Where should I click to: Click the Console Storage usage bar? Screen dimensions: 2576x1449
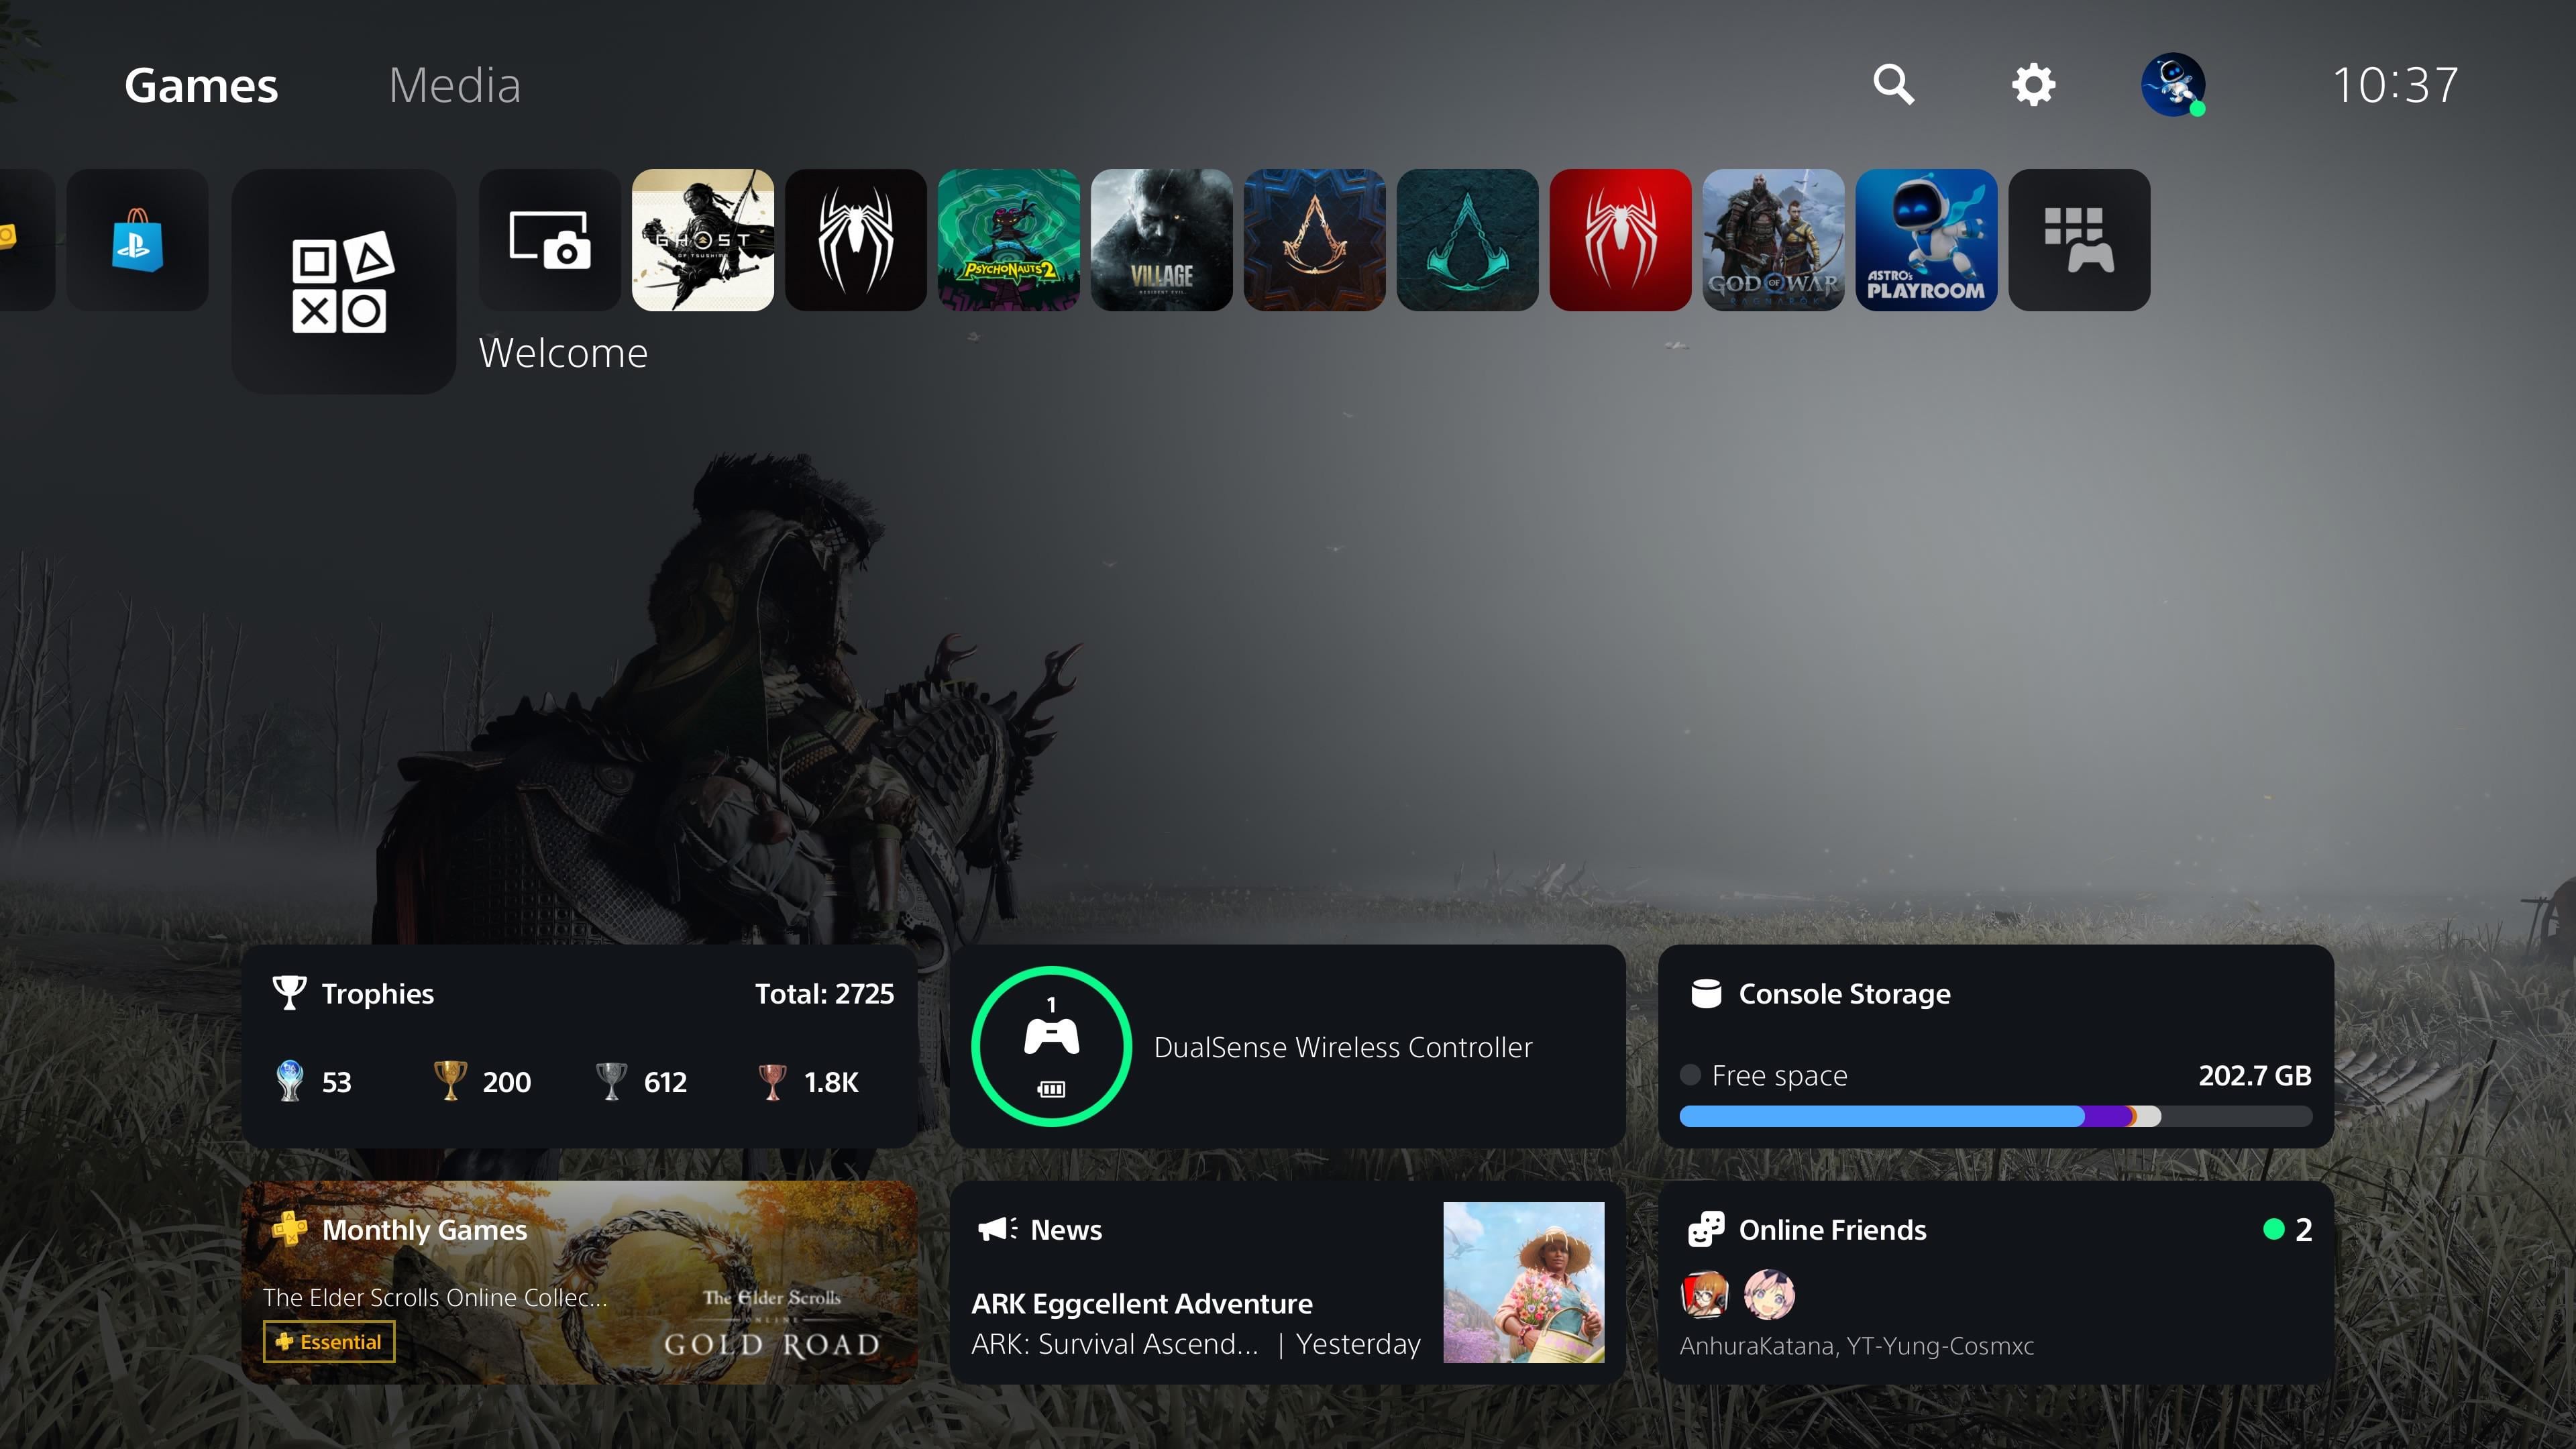1995,1116
